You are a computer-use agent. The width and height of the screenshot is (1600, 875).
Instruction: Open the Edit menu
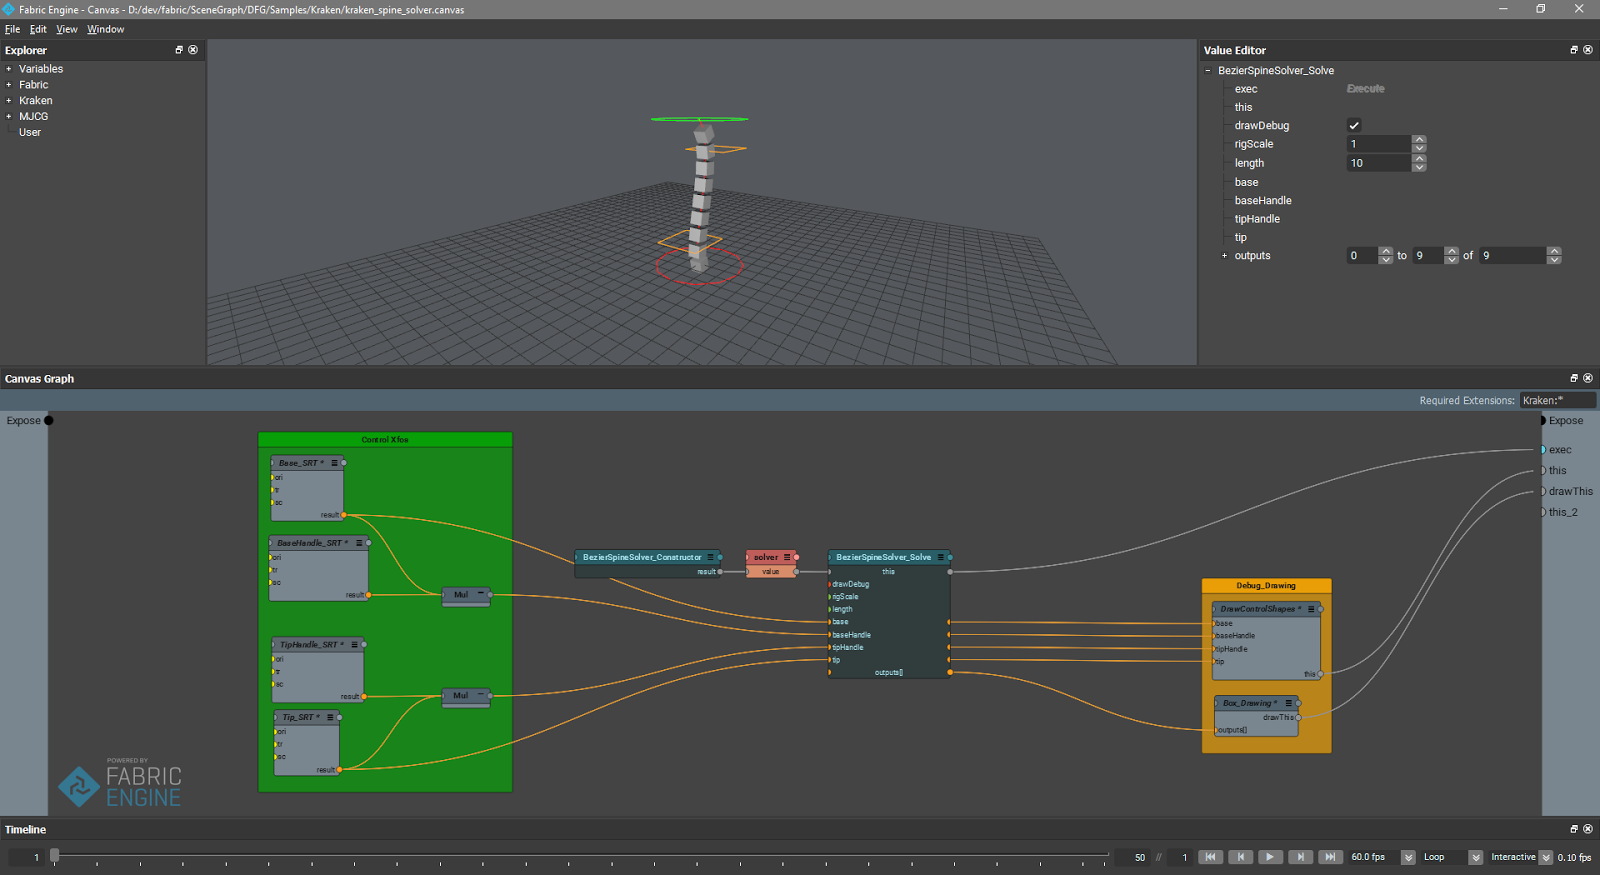pyautogui.click(x=38, y=29)
